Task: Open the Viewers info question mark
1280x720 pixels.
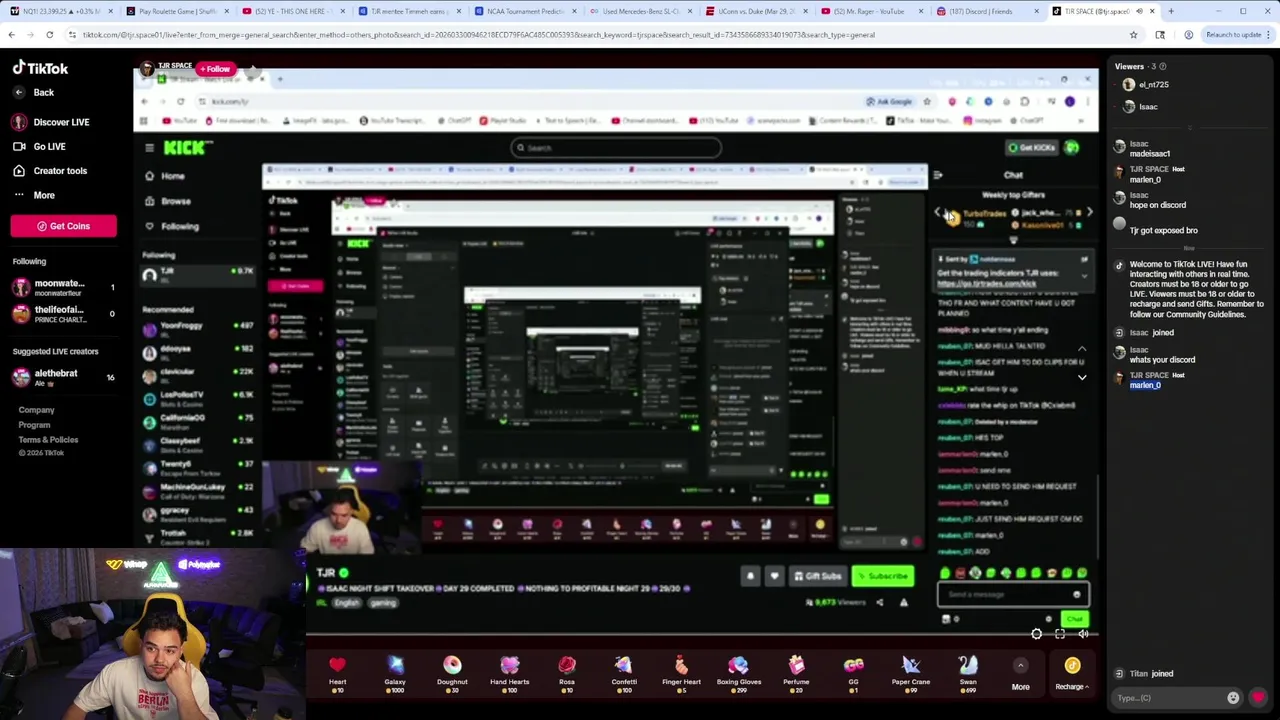Action: (x=1164, y=66)
